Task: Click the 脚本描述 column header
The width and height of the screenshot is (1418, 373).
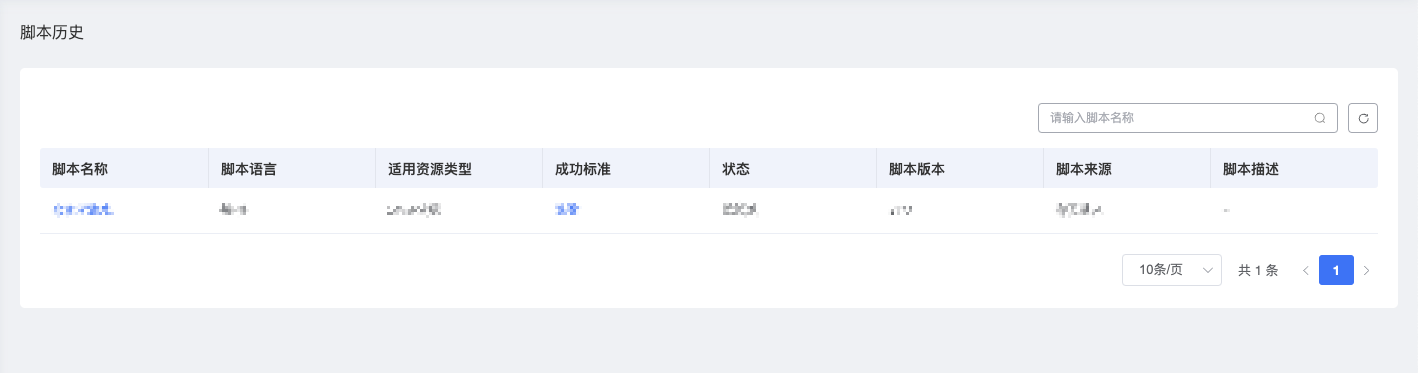Action: [1251, 169]
